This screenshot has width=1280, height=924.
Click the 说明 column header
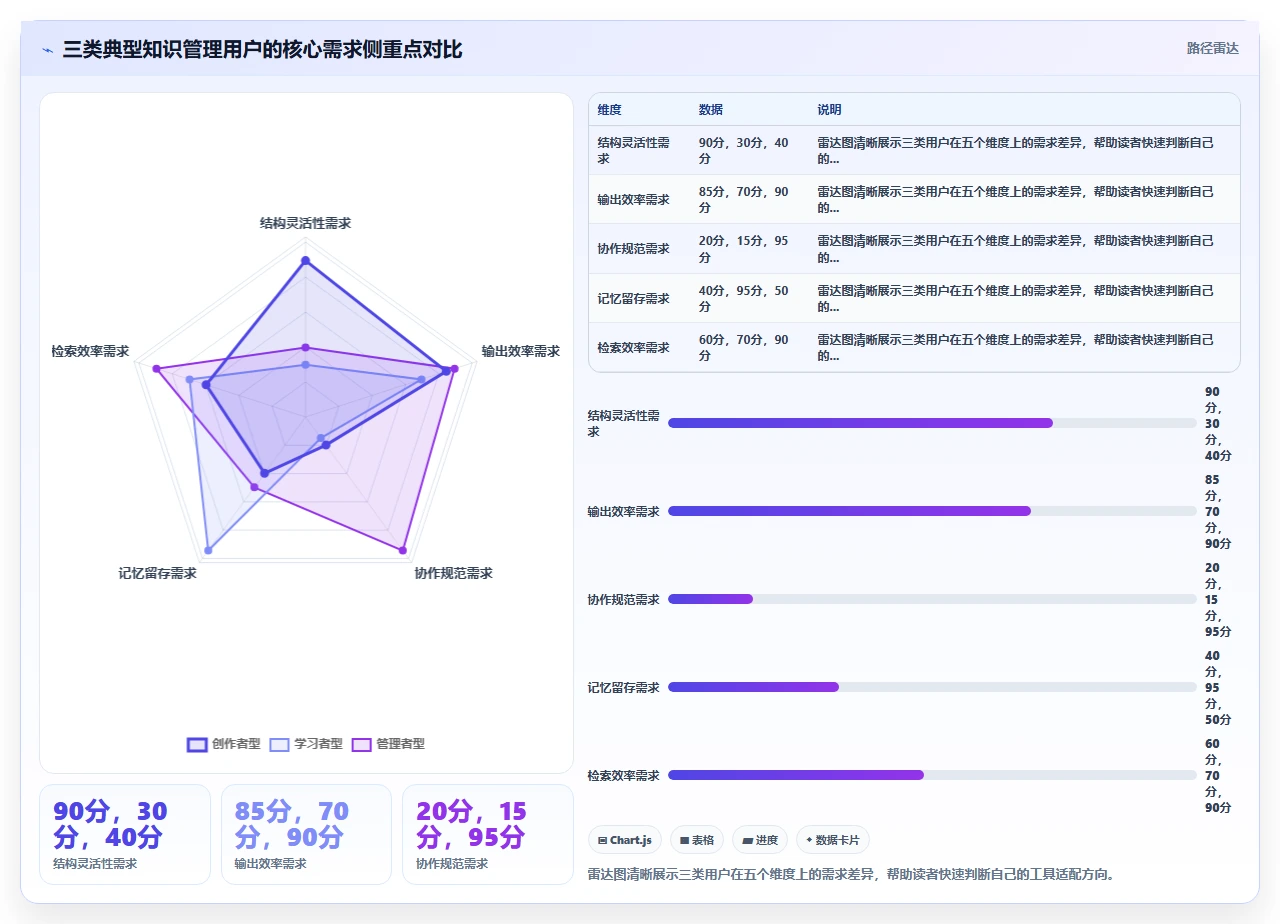point(829,109)
